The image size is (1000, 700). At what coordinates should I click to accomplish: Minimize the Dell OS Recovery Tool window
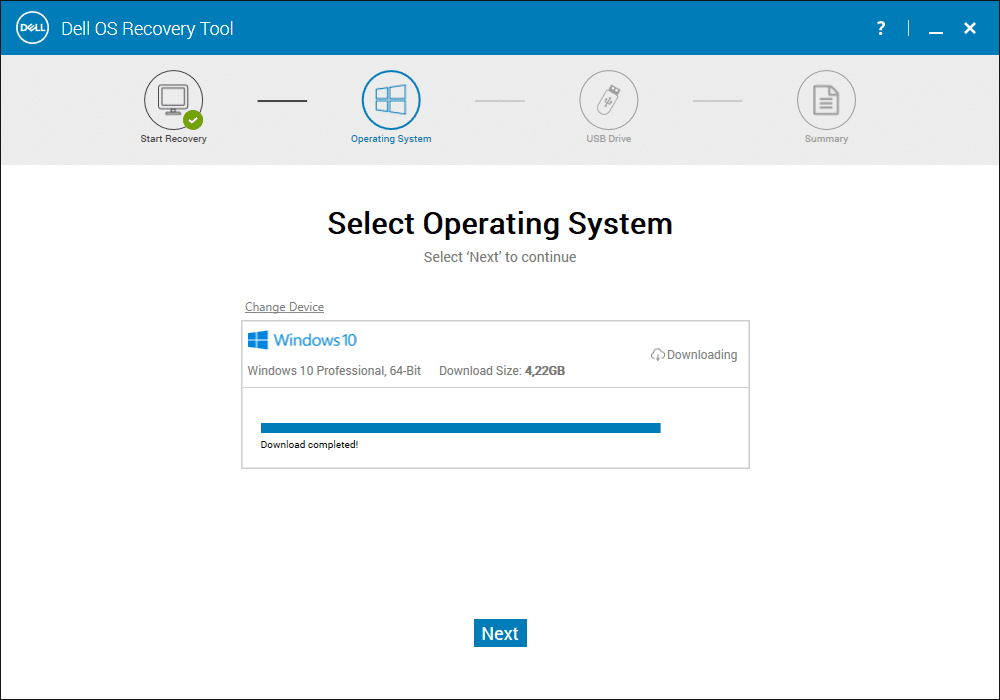tap(936, 32)
